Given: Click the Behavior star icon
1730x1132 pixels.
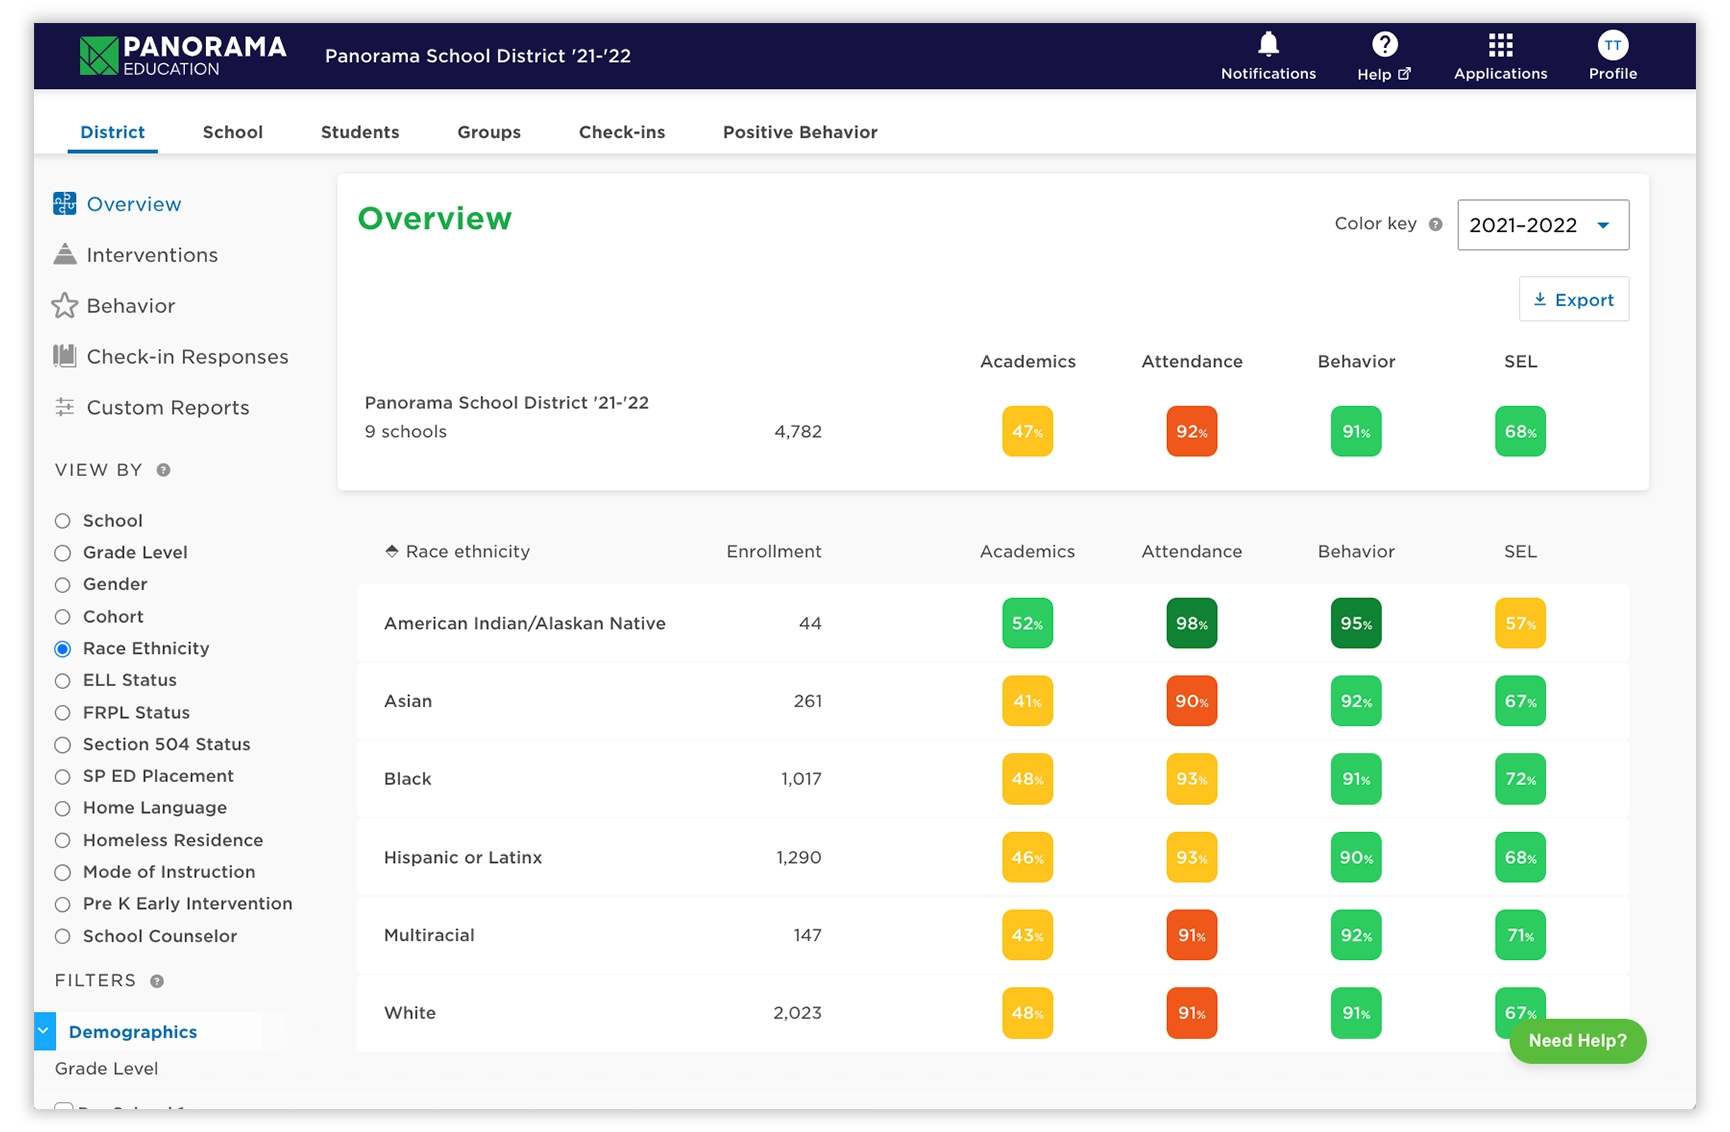Looking at the screenshot, I should (x=65, y=305).
